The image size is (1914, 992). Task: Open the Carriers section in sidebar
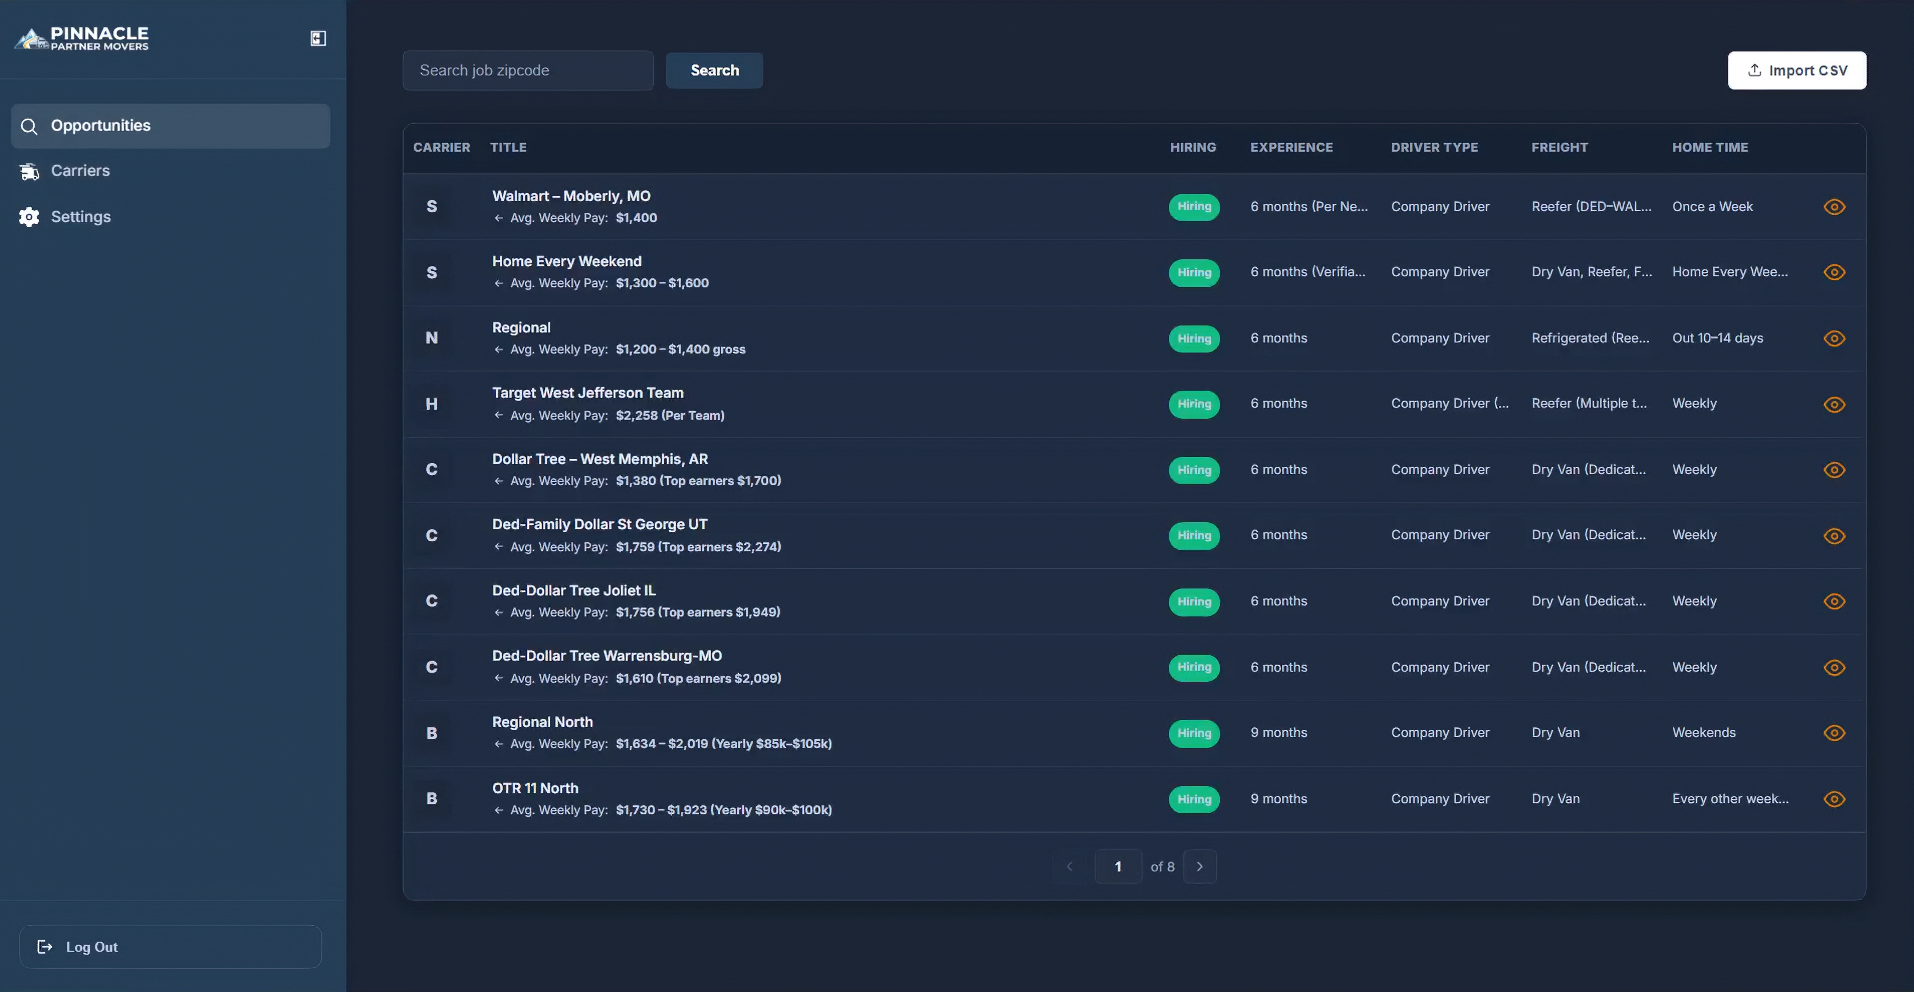[x=171, y=171]
